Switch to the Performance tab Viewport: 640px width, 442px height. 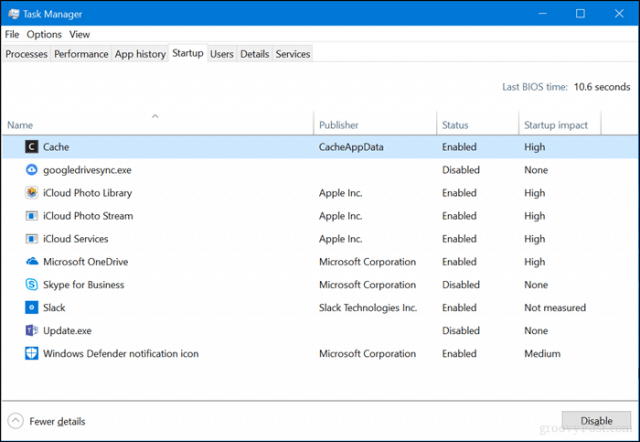pos(81,54)
